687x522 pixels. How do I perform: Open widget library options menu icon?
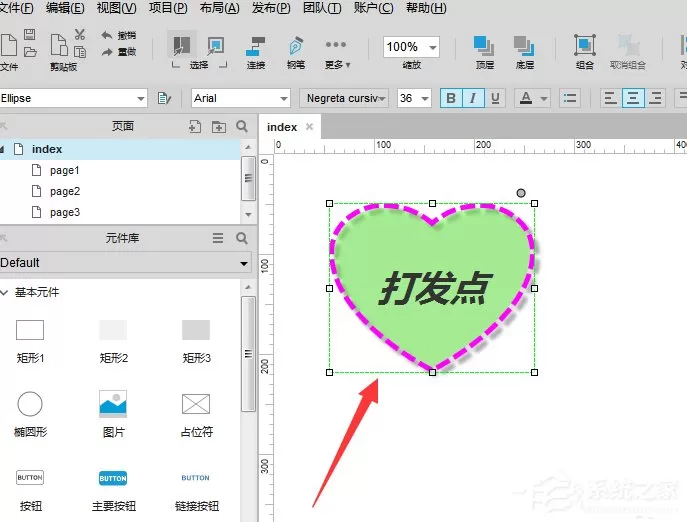218,238
